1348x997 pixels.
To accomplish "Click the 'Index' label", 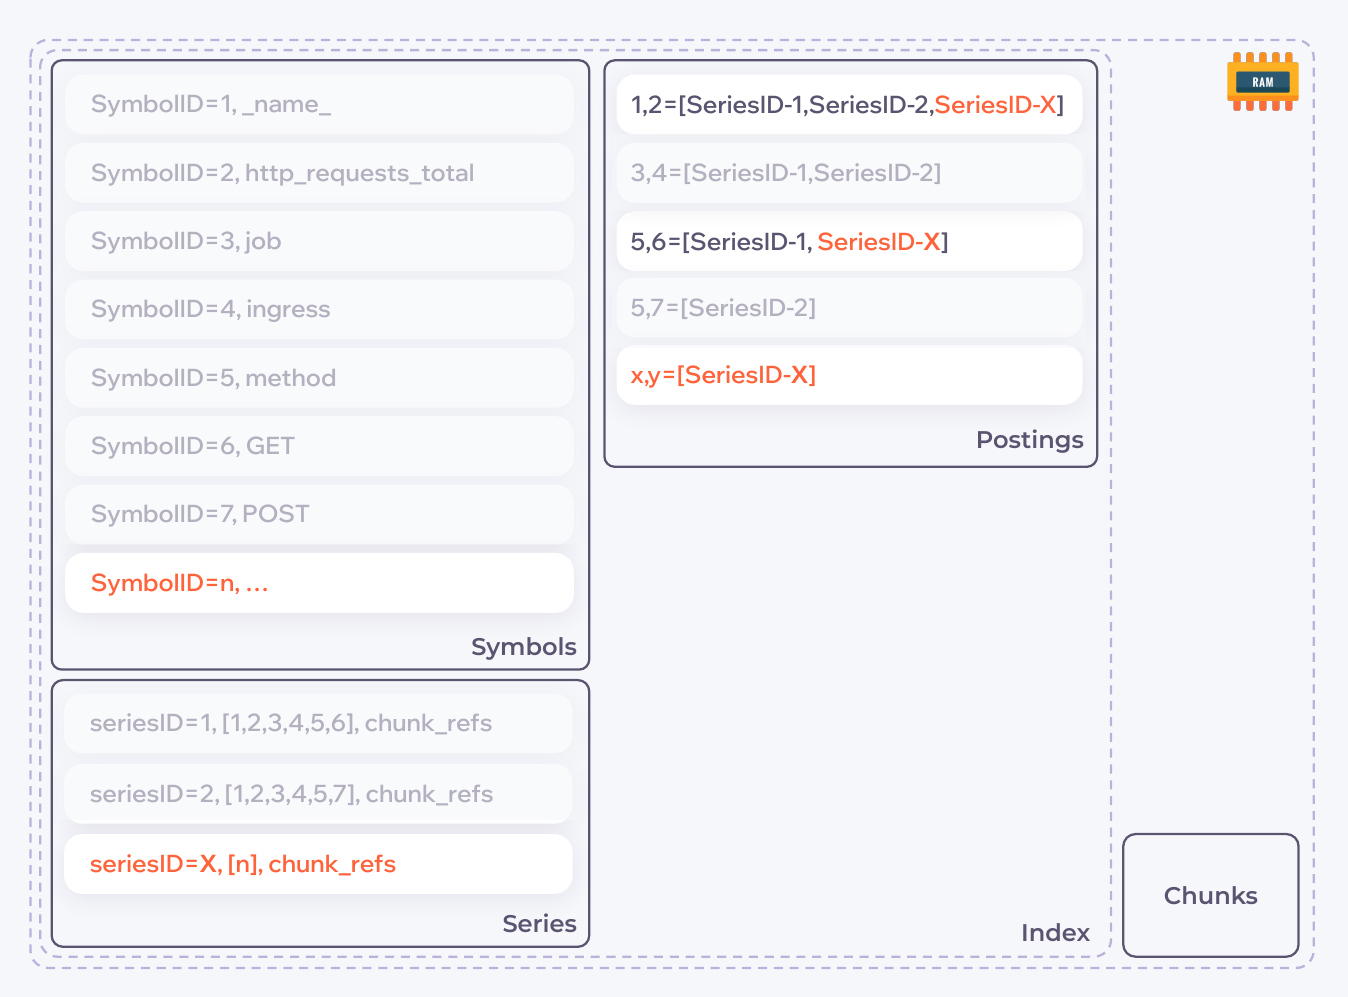I will coord(1055,933).
